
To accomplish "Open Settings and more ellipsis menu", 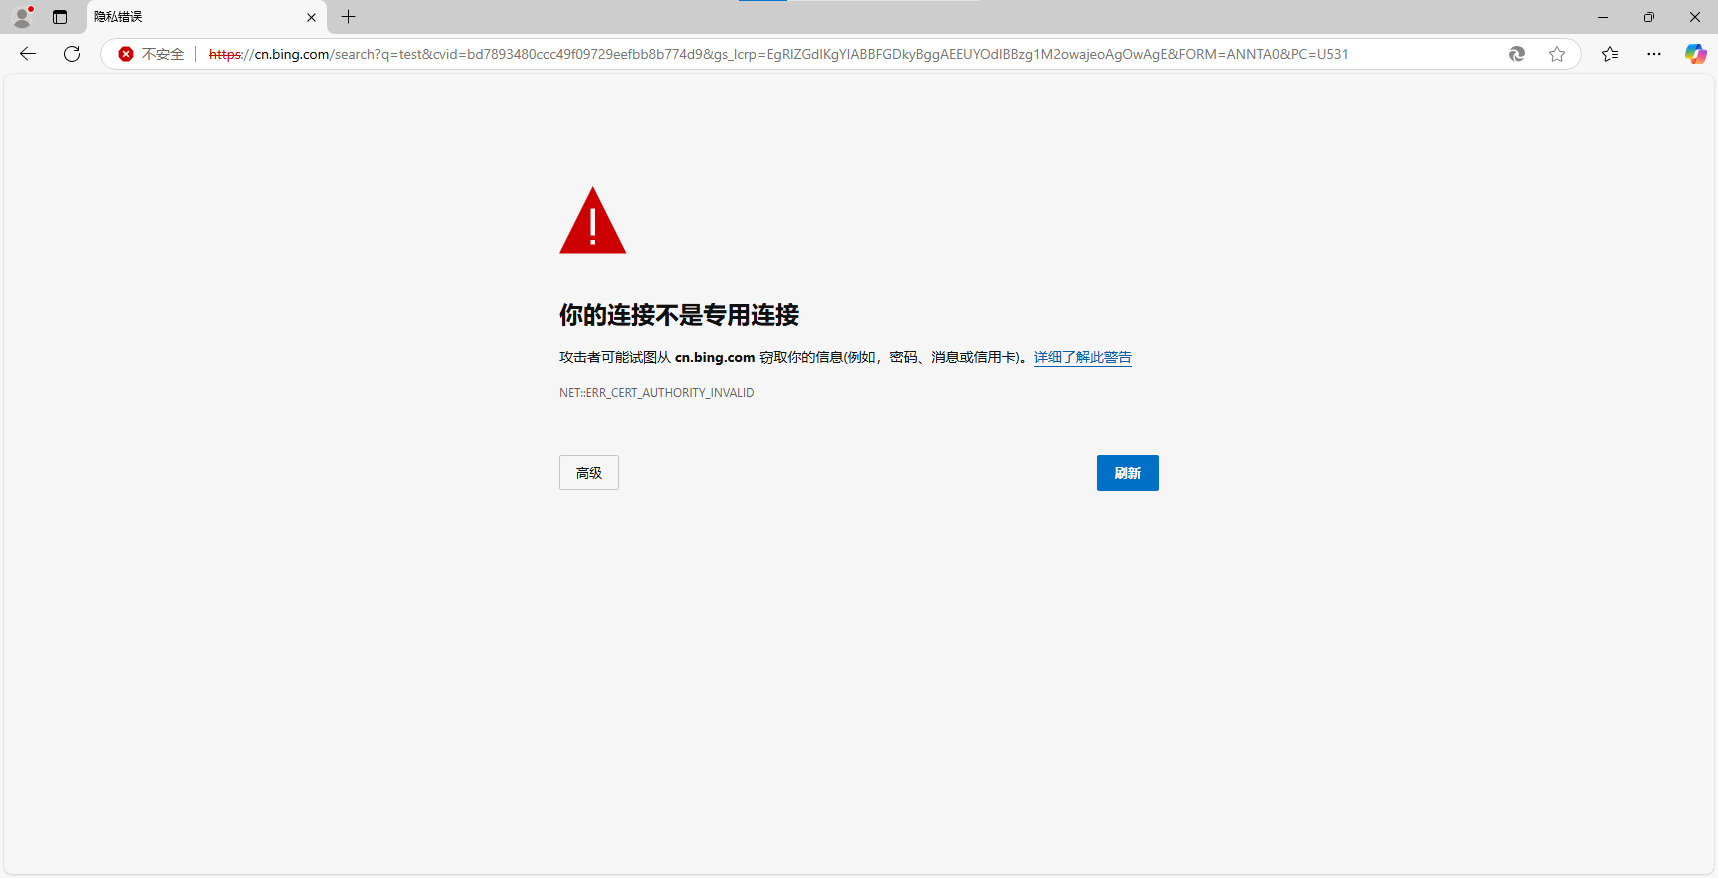I will 1654,54.
